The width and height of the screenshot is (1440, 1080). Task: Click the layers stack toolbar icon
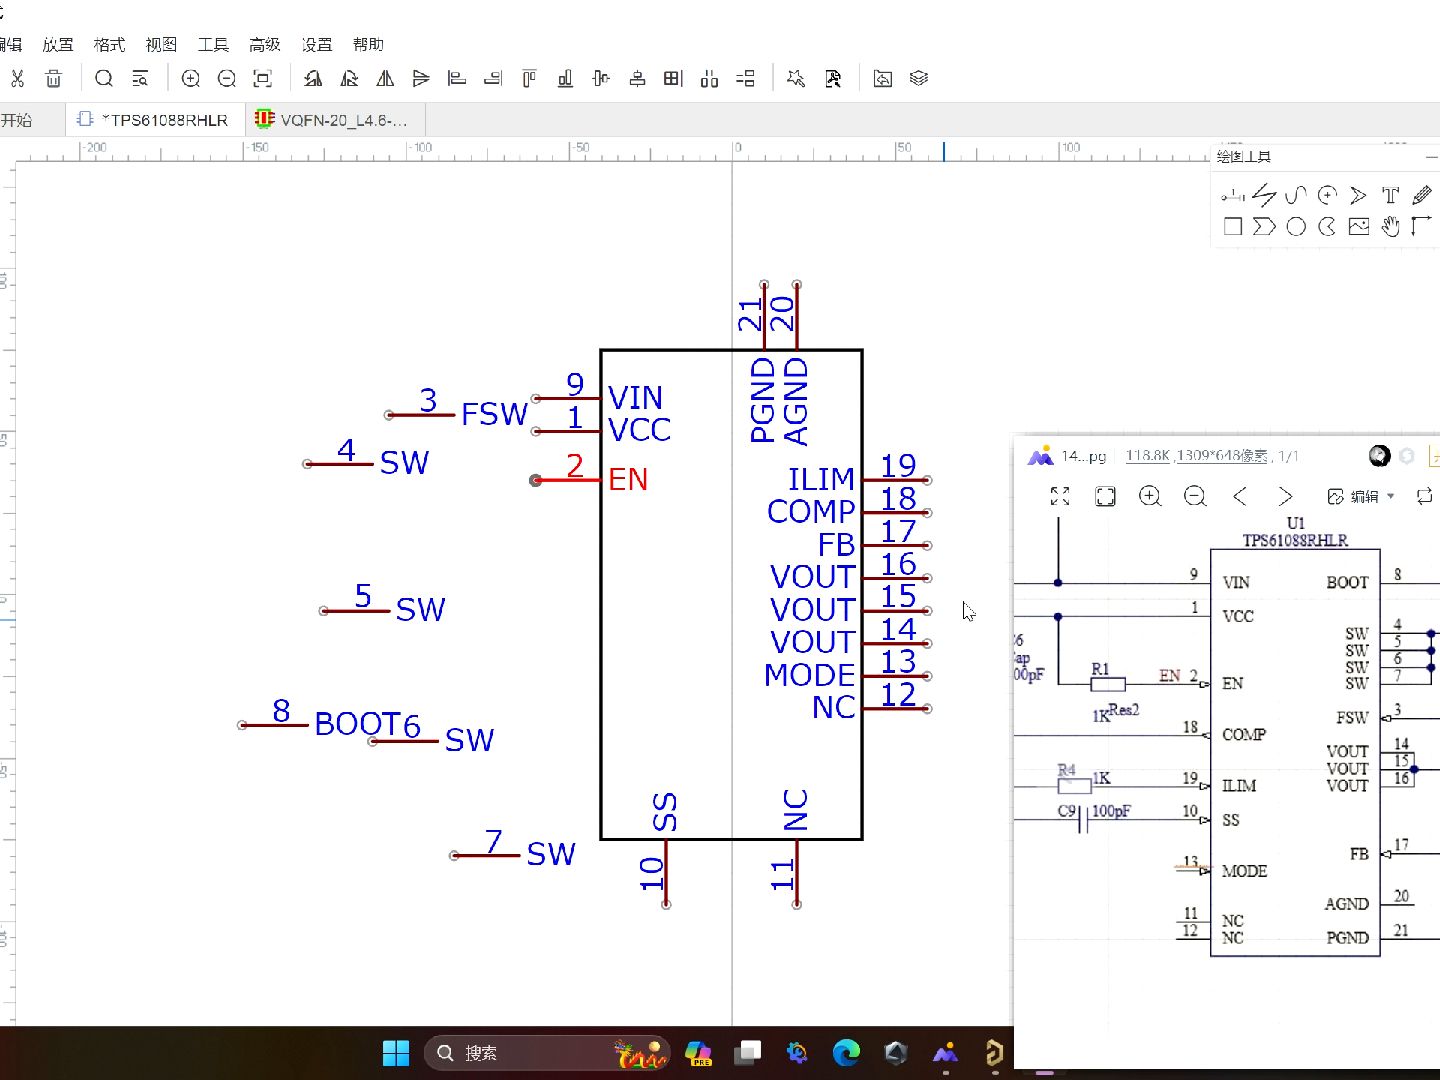coord(919,78)
